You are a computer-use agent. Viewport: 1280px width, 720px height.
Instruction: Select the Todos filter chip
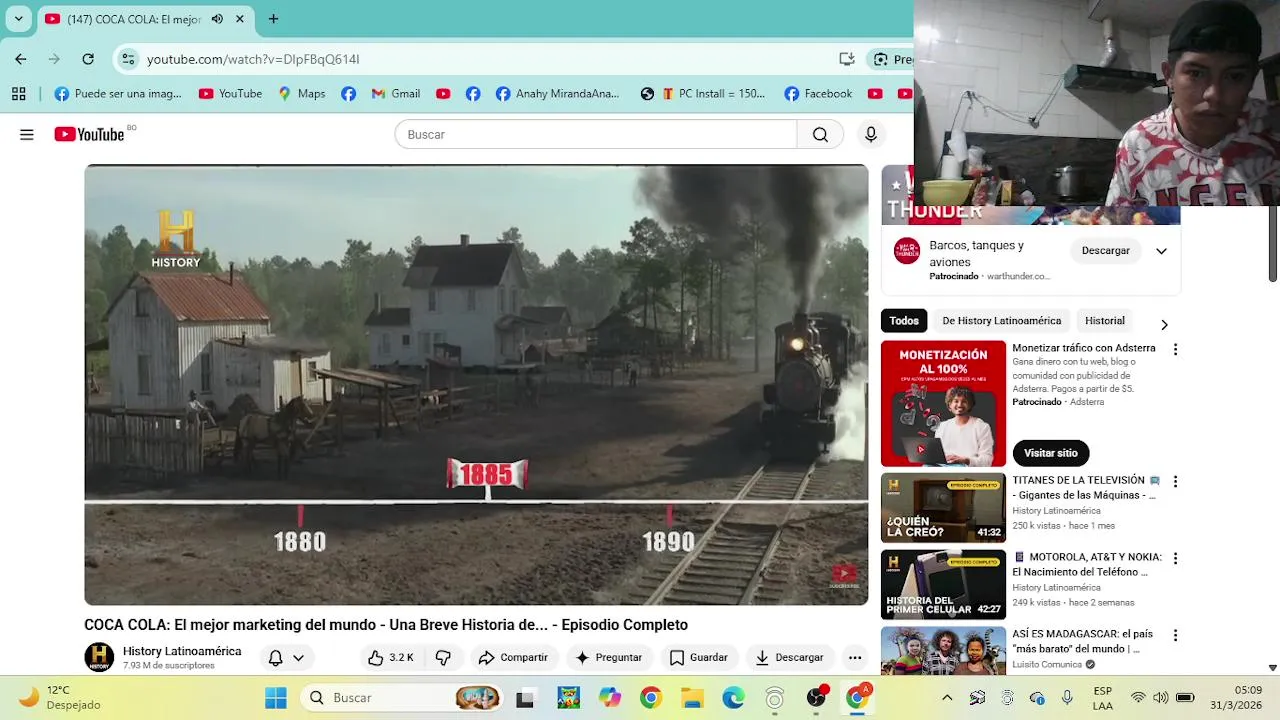(904, 321)
